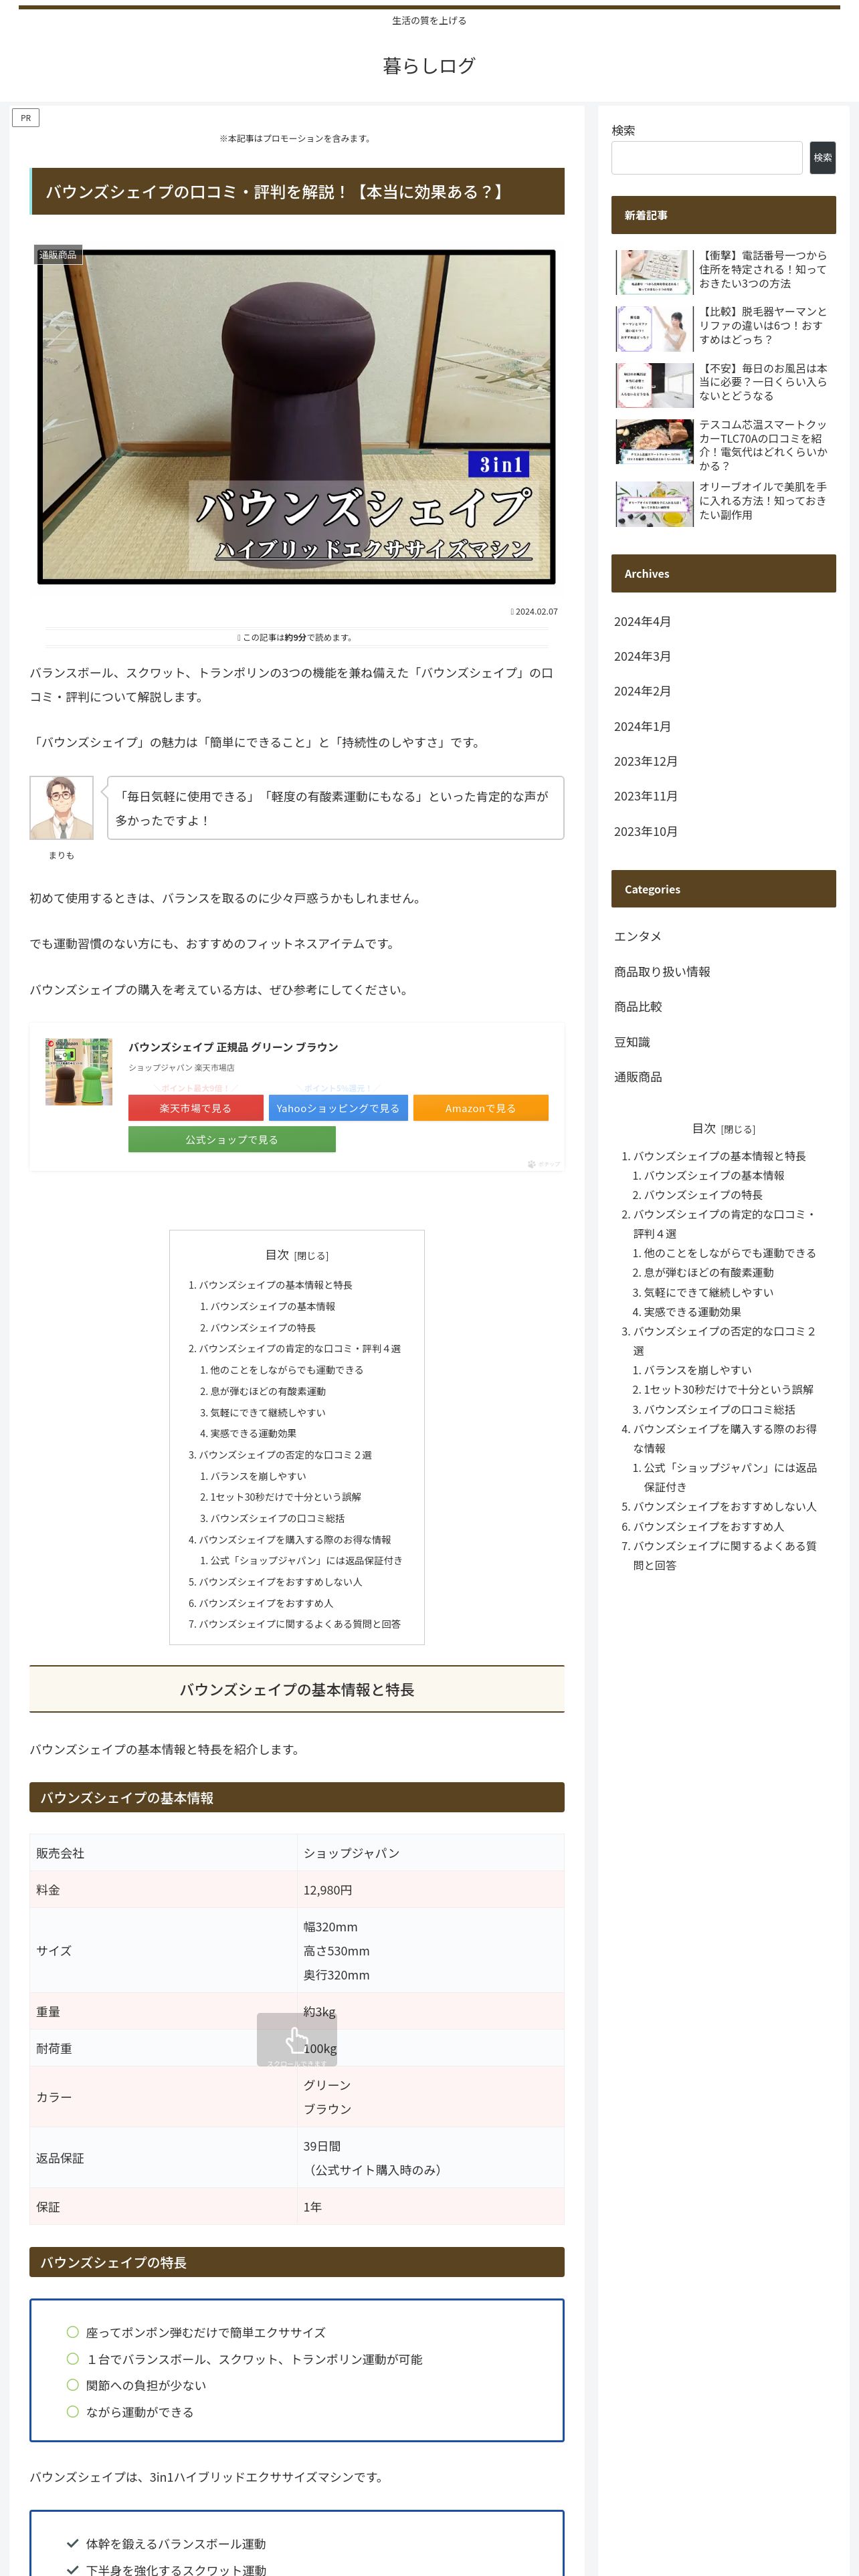Image resolution: width=859 pixels, height=2576 pixels.
Task: Select the 約3kg weight cell
Action: coord(430,2012)
